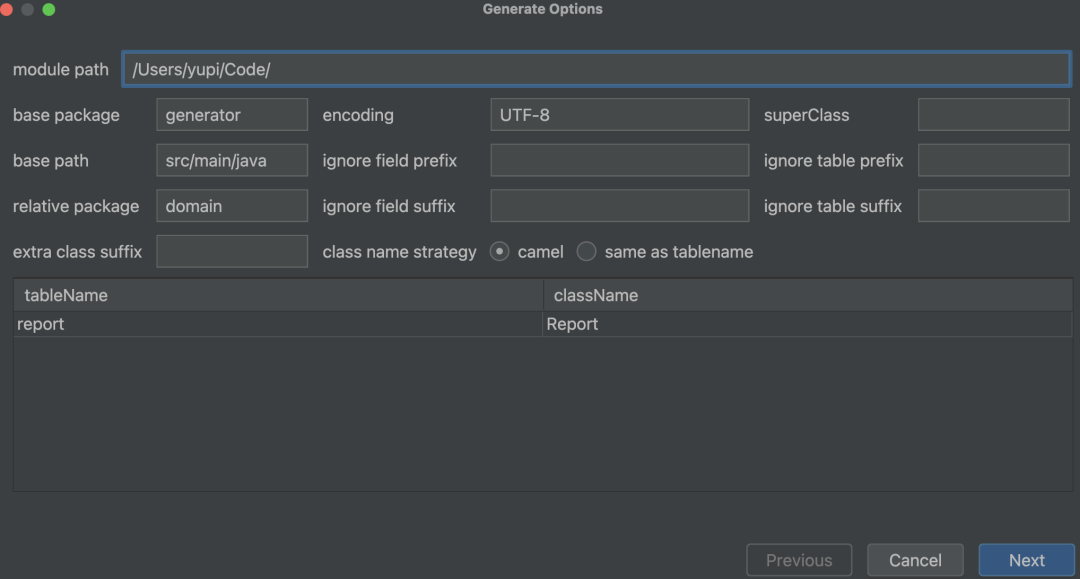Focus the ignore table prefix input

coord(993,161)
